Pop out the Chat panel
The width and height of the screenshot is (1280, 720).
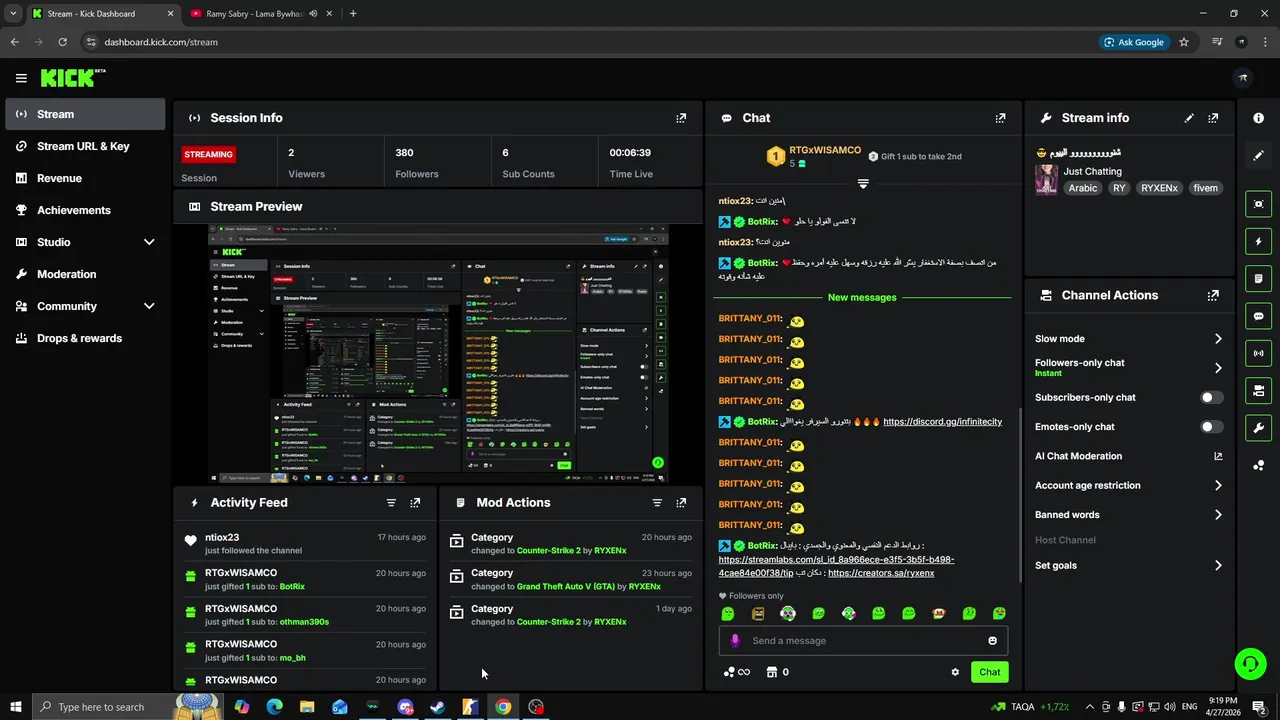pyautogui.click(x=1000, y=118)
